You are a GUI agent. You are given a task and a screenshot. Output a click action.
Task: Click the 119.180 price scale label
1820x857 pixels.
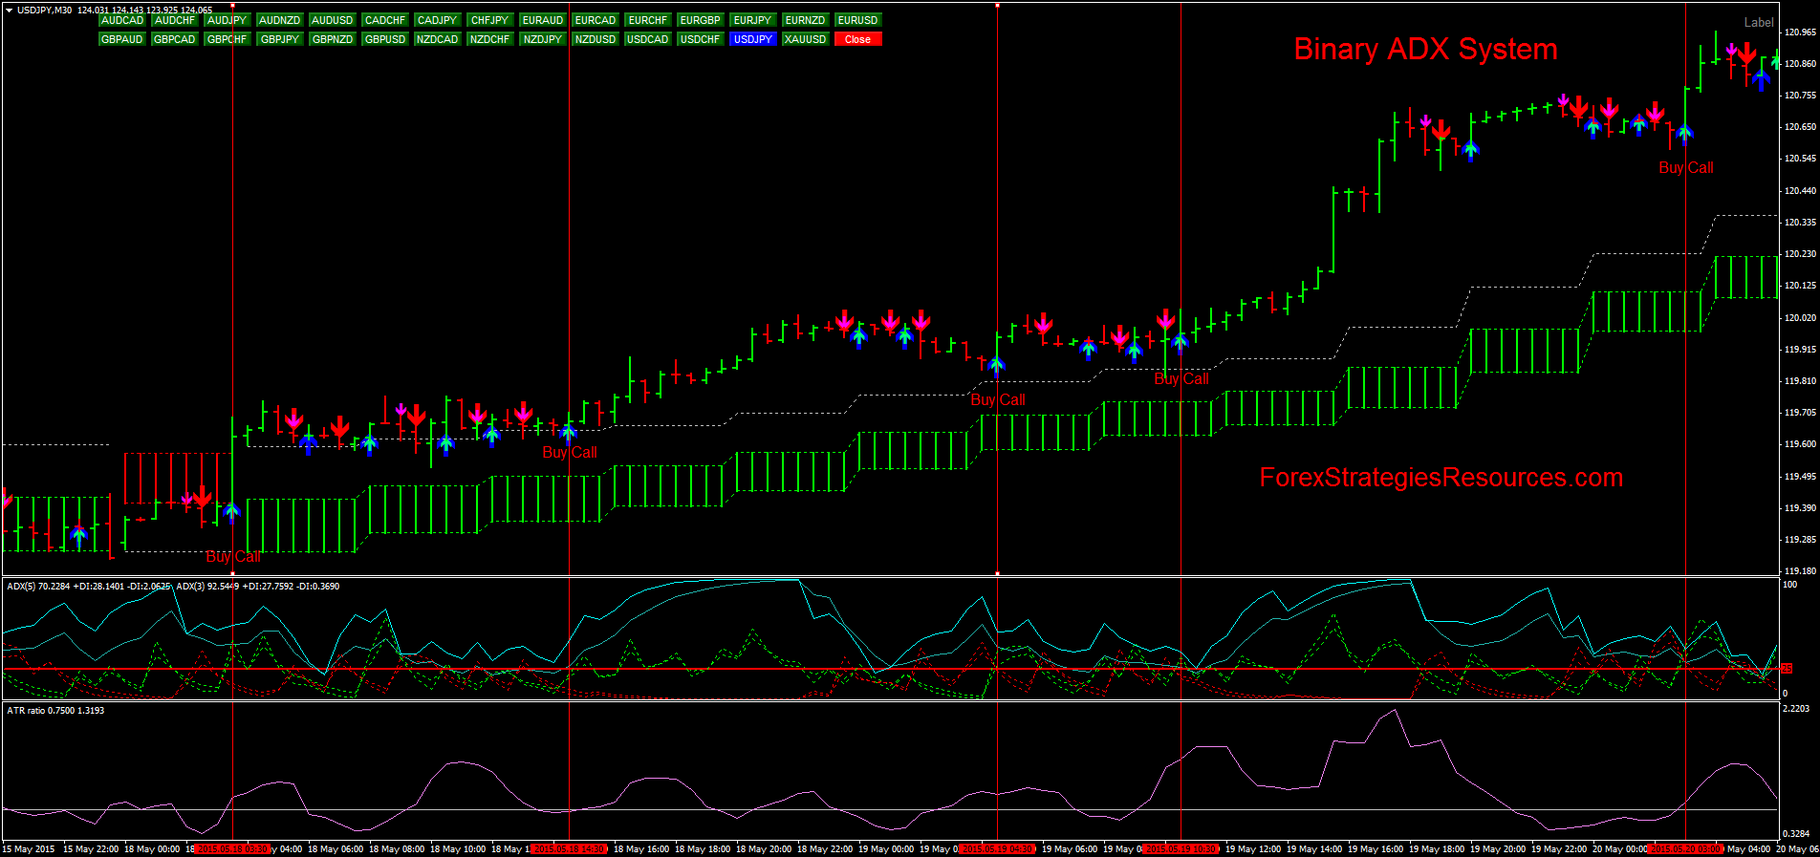point(1800,571)
